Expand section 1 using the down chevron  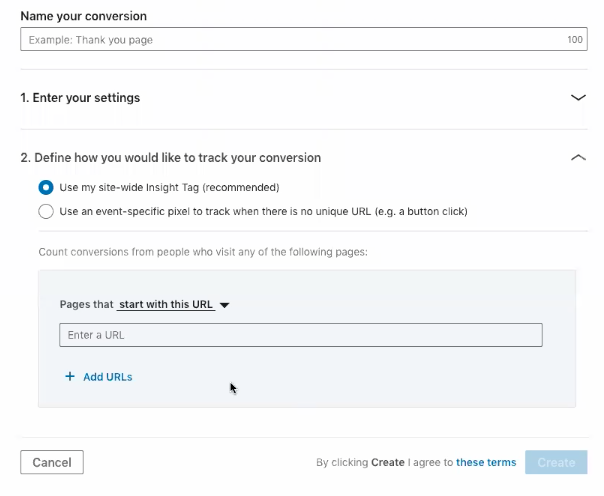577,98
